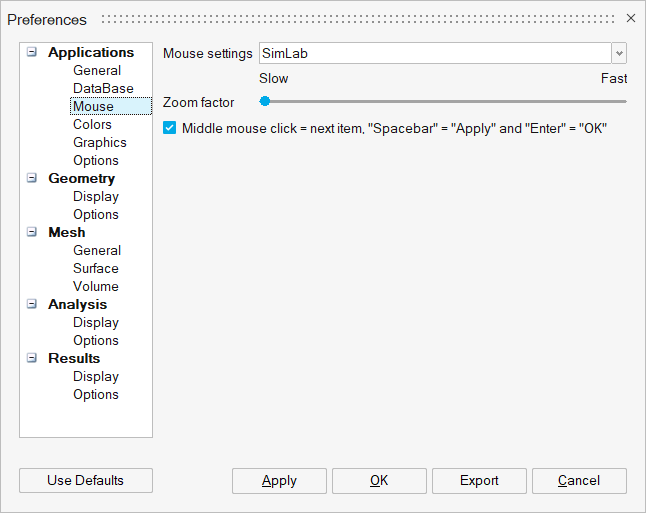Open Colors preferences page

tap(92, 125)
